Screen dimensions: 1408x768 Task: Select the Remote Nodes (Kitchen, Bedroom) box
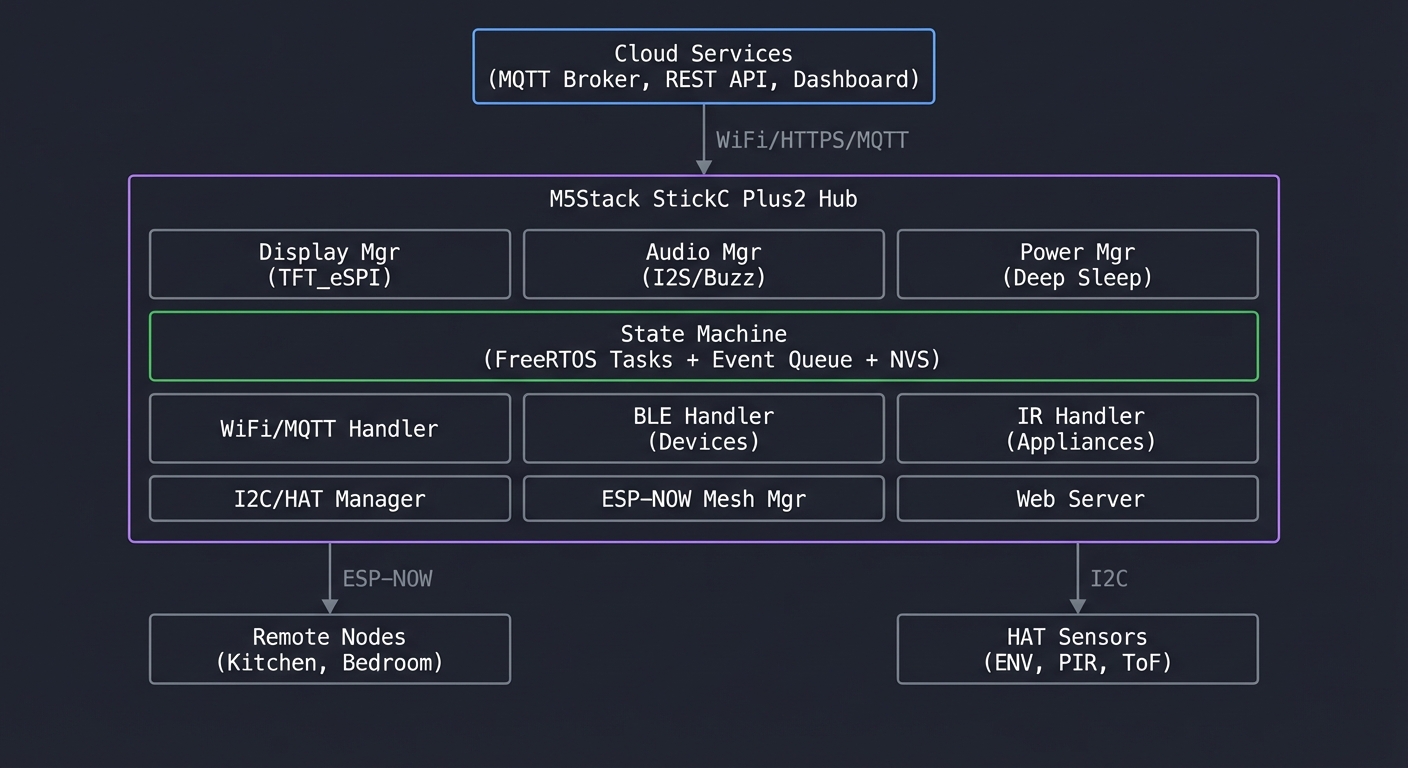click(329, 649)
